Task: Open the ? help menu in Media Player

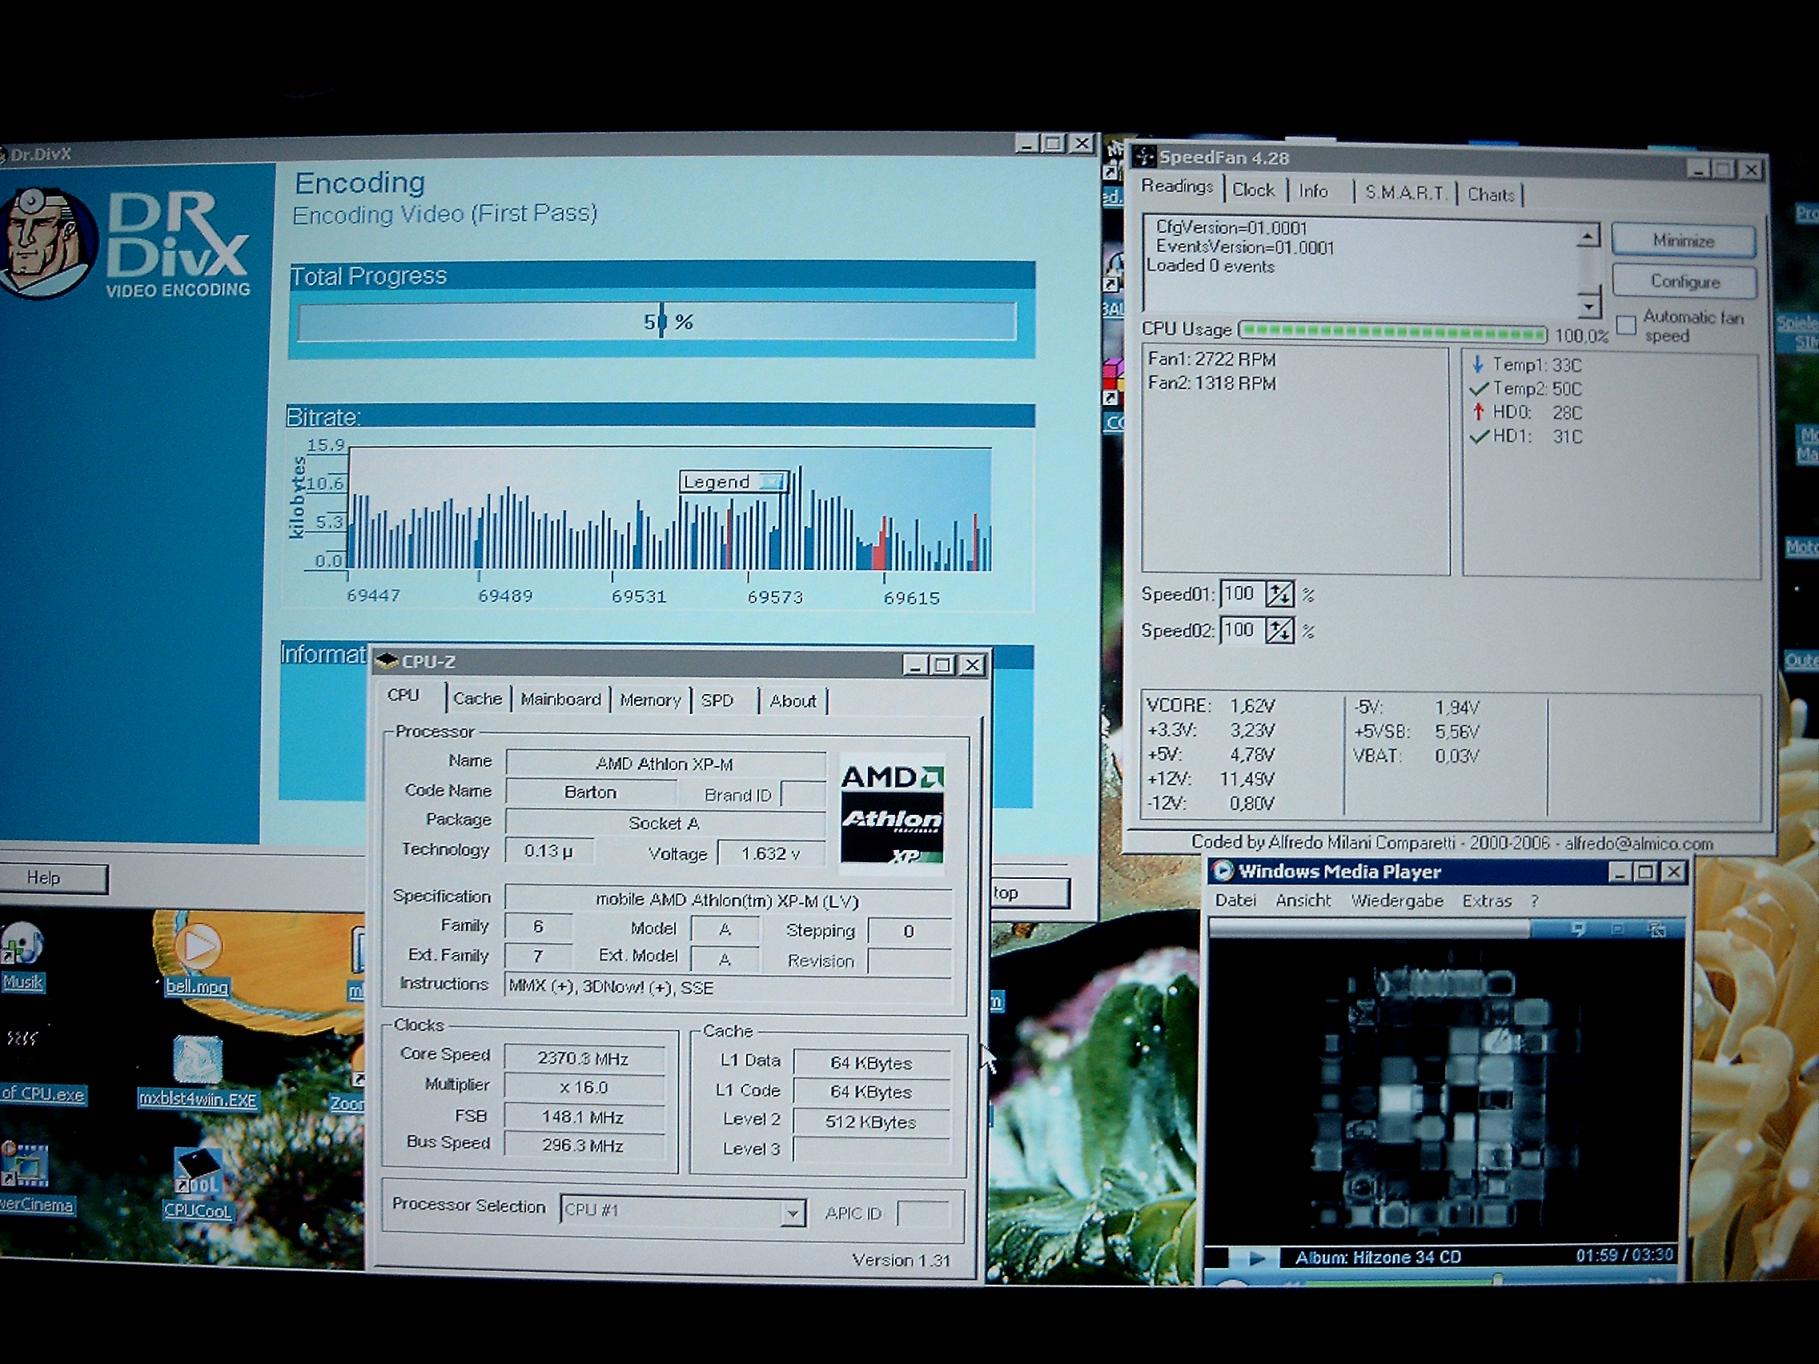Action: coord(1534,902)
